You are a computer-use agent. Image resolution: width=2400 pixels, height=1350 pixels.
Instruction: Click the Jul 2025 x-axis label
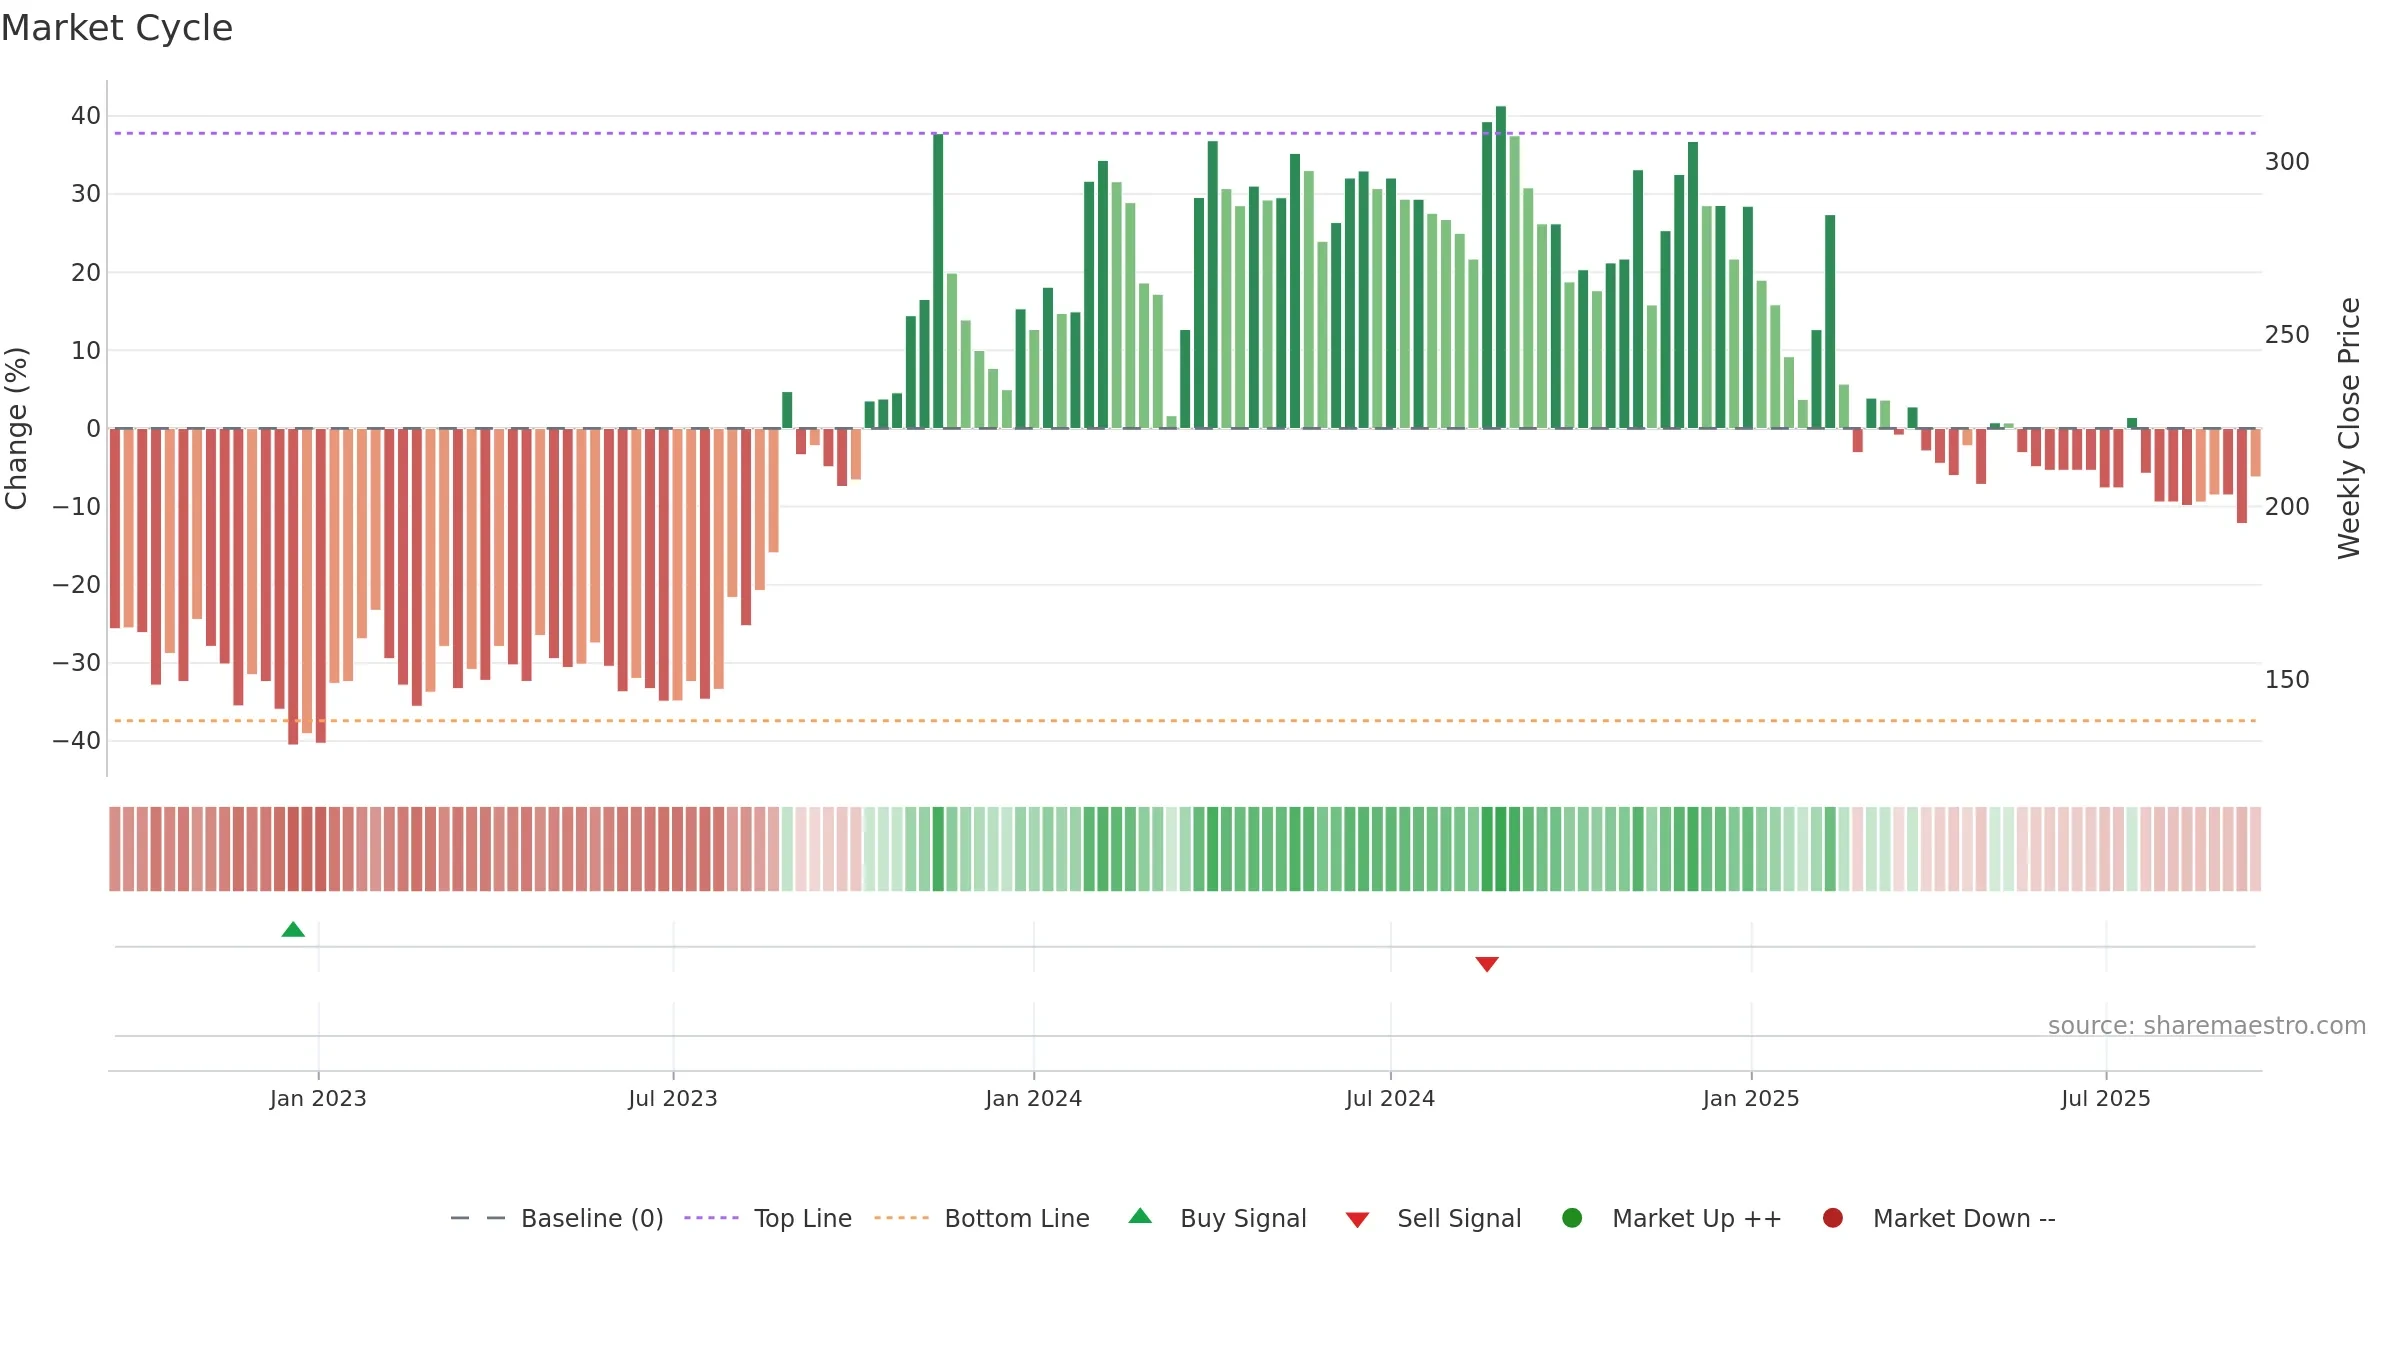click(2106, 1099)
